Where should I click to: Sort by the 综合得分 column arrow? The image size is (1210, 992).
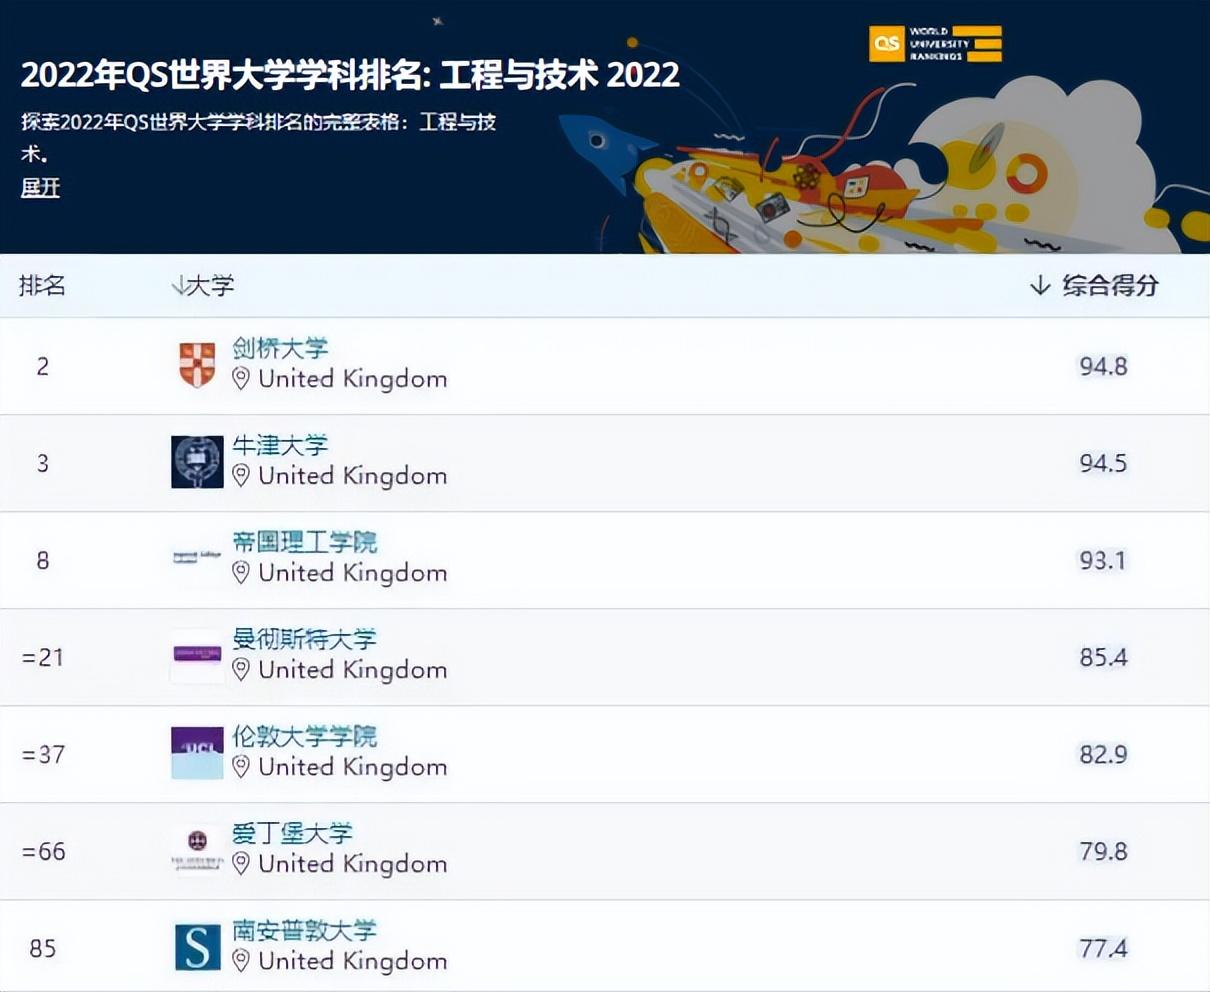[x=1037, y=285]
